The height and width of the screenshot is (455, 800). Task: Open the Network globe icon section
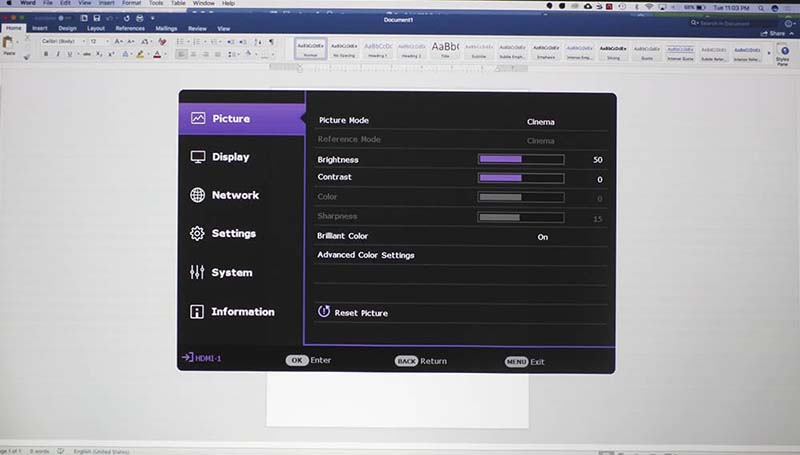pos(197,195)
